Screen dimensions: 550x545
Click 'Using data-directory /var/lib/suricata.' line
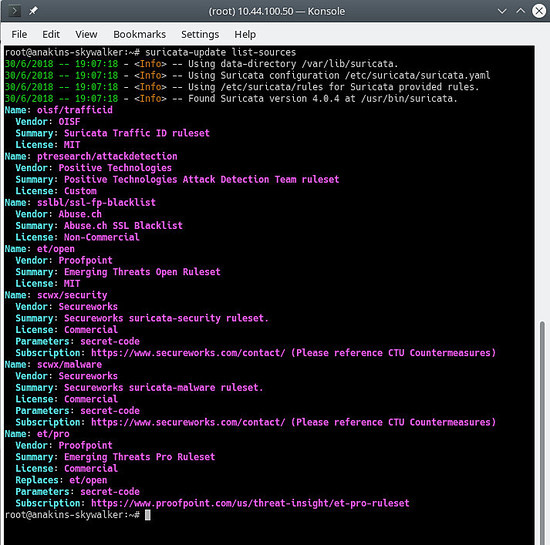293,64
